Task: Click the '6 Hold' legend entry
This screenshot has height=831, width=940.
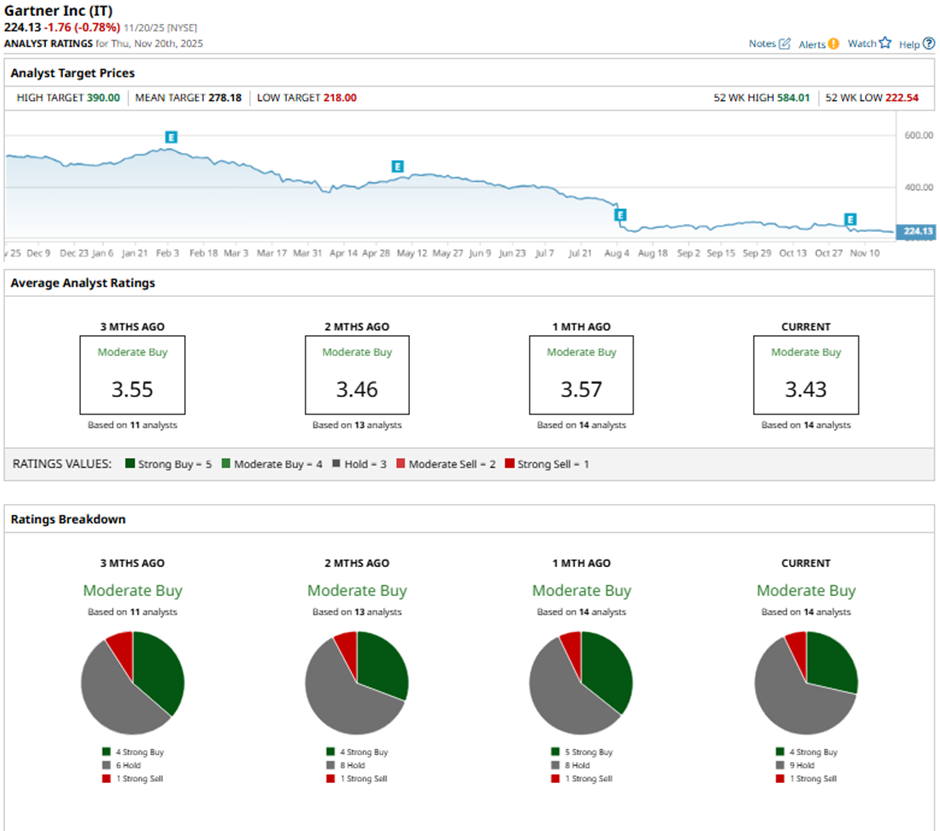Action: pos(122,765)
